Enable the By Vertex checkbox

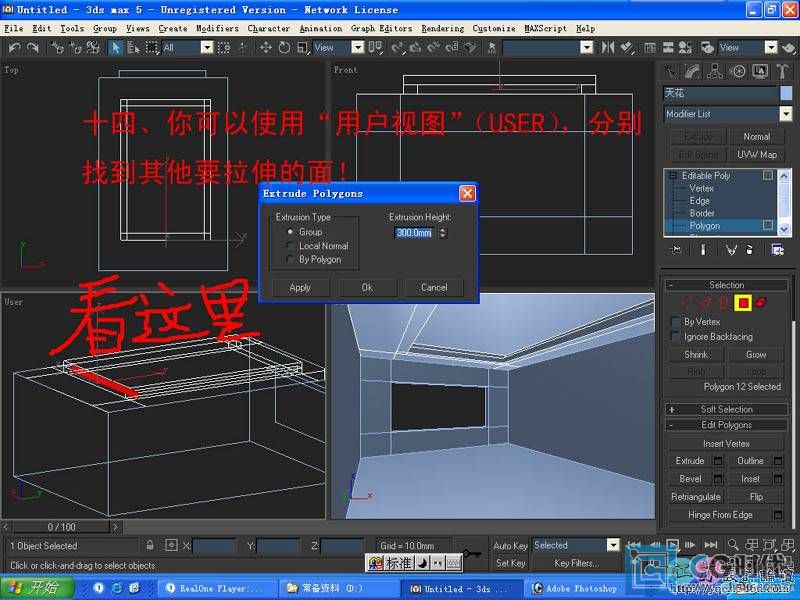click(x=675, y=321)
